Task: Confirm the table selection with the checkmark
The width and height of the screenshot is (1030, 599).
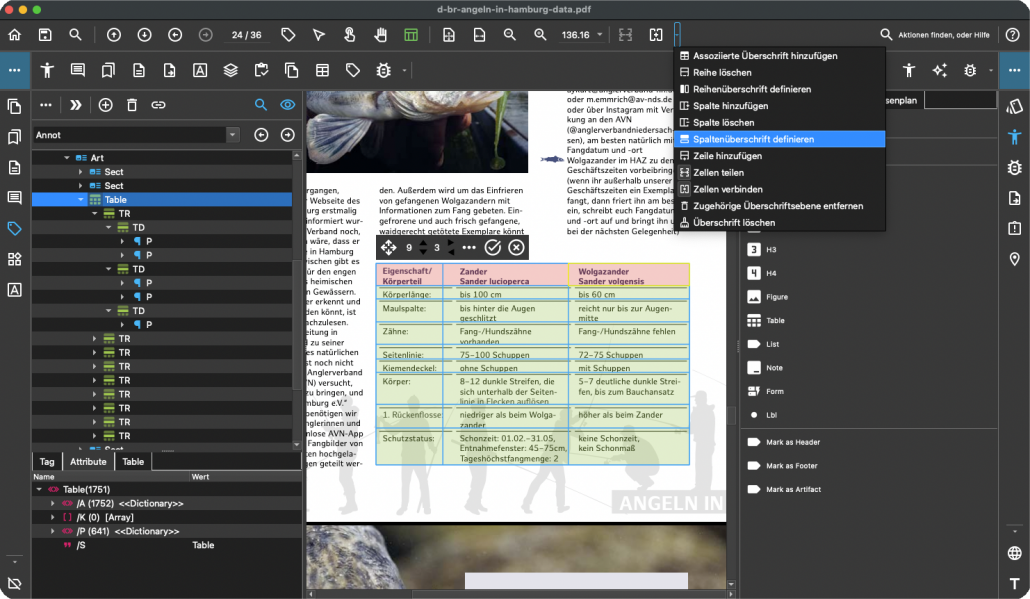Action: tap(492, 247)
